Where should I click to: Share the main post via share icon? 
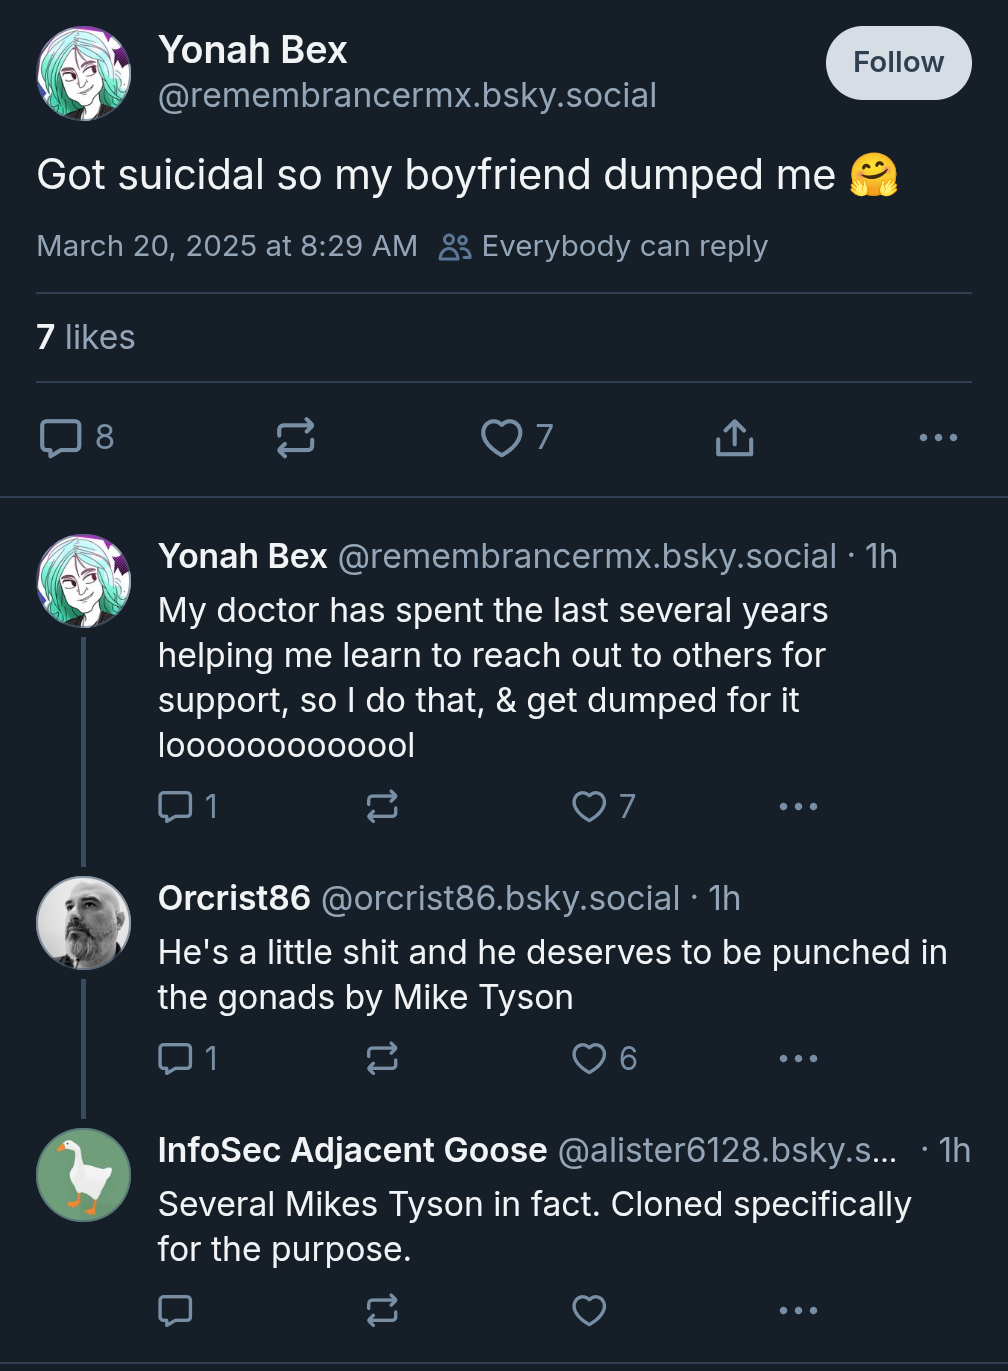734,438
